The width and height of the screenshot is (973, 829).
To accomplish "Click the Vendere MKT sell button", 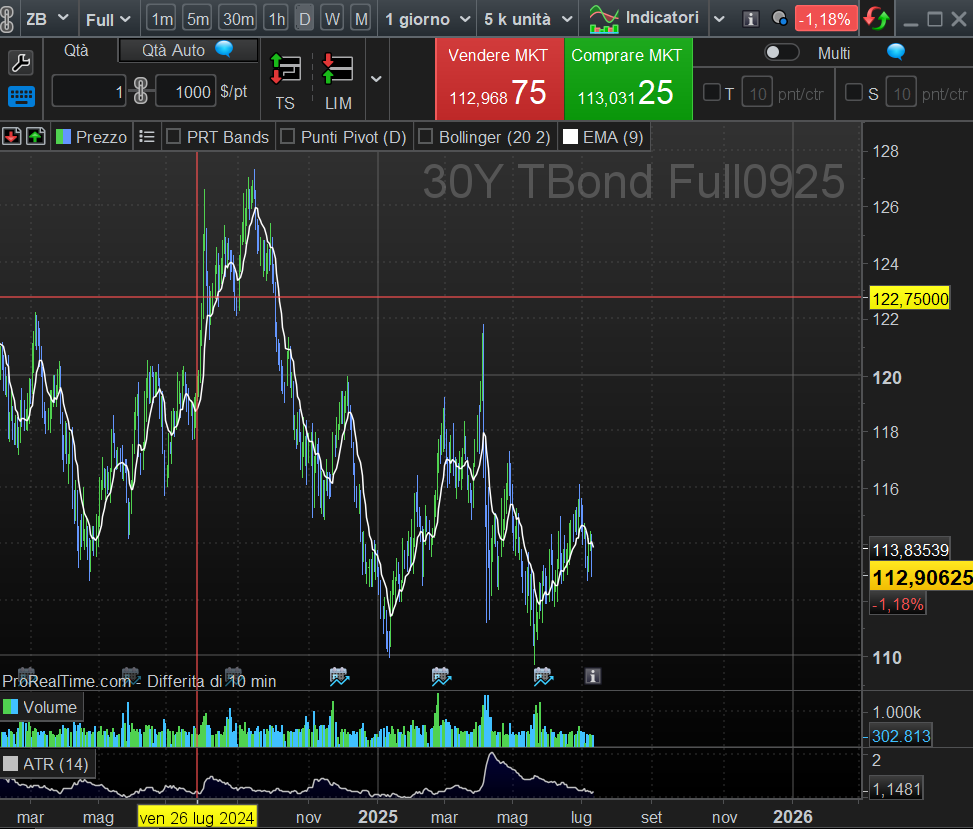I will [498, 78].
